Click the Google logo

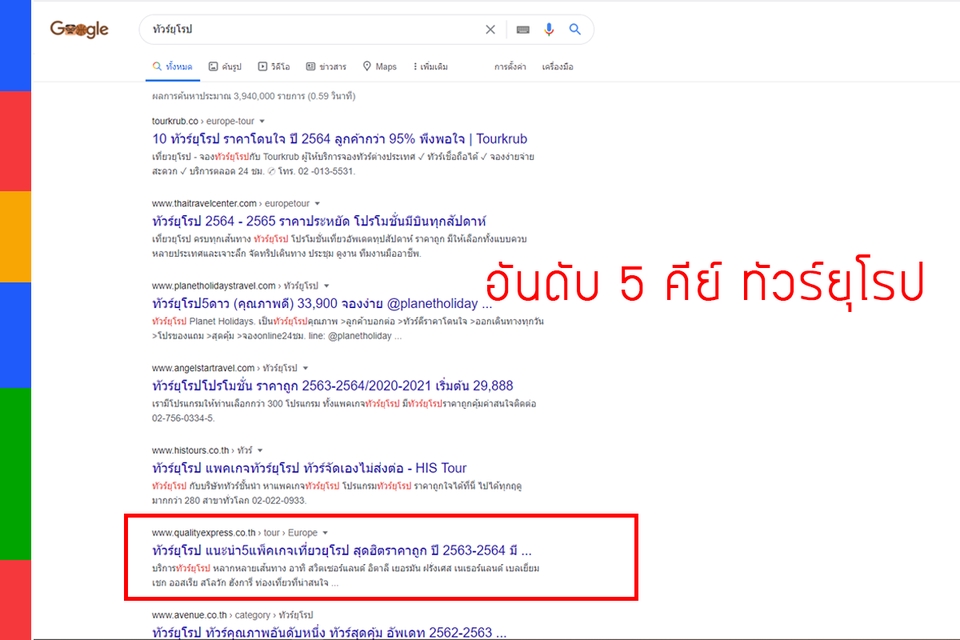point(80,29)
